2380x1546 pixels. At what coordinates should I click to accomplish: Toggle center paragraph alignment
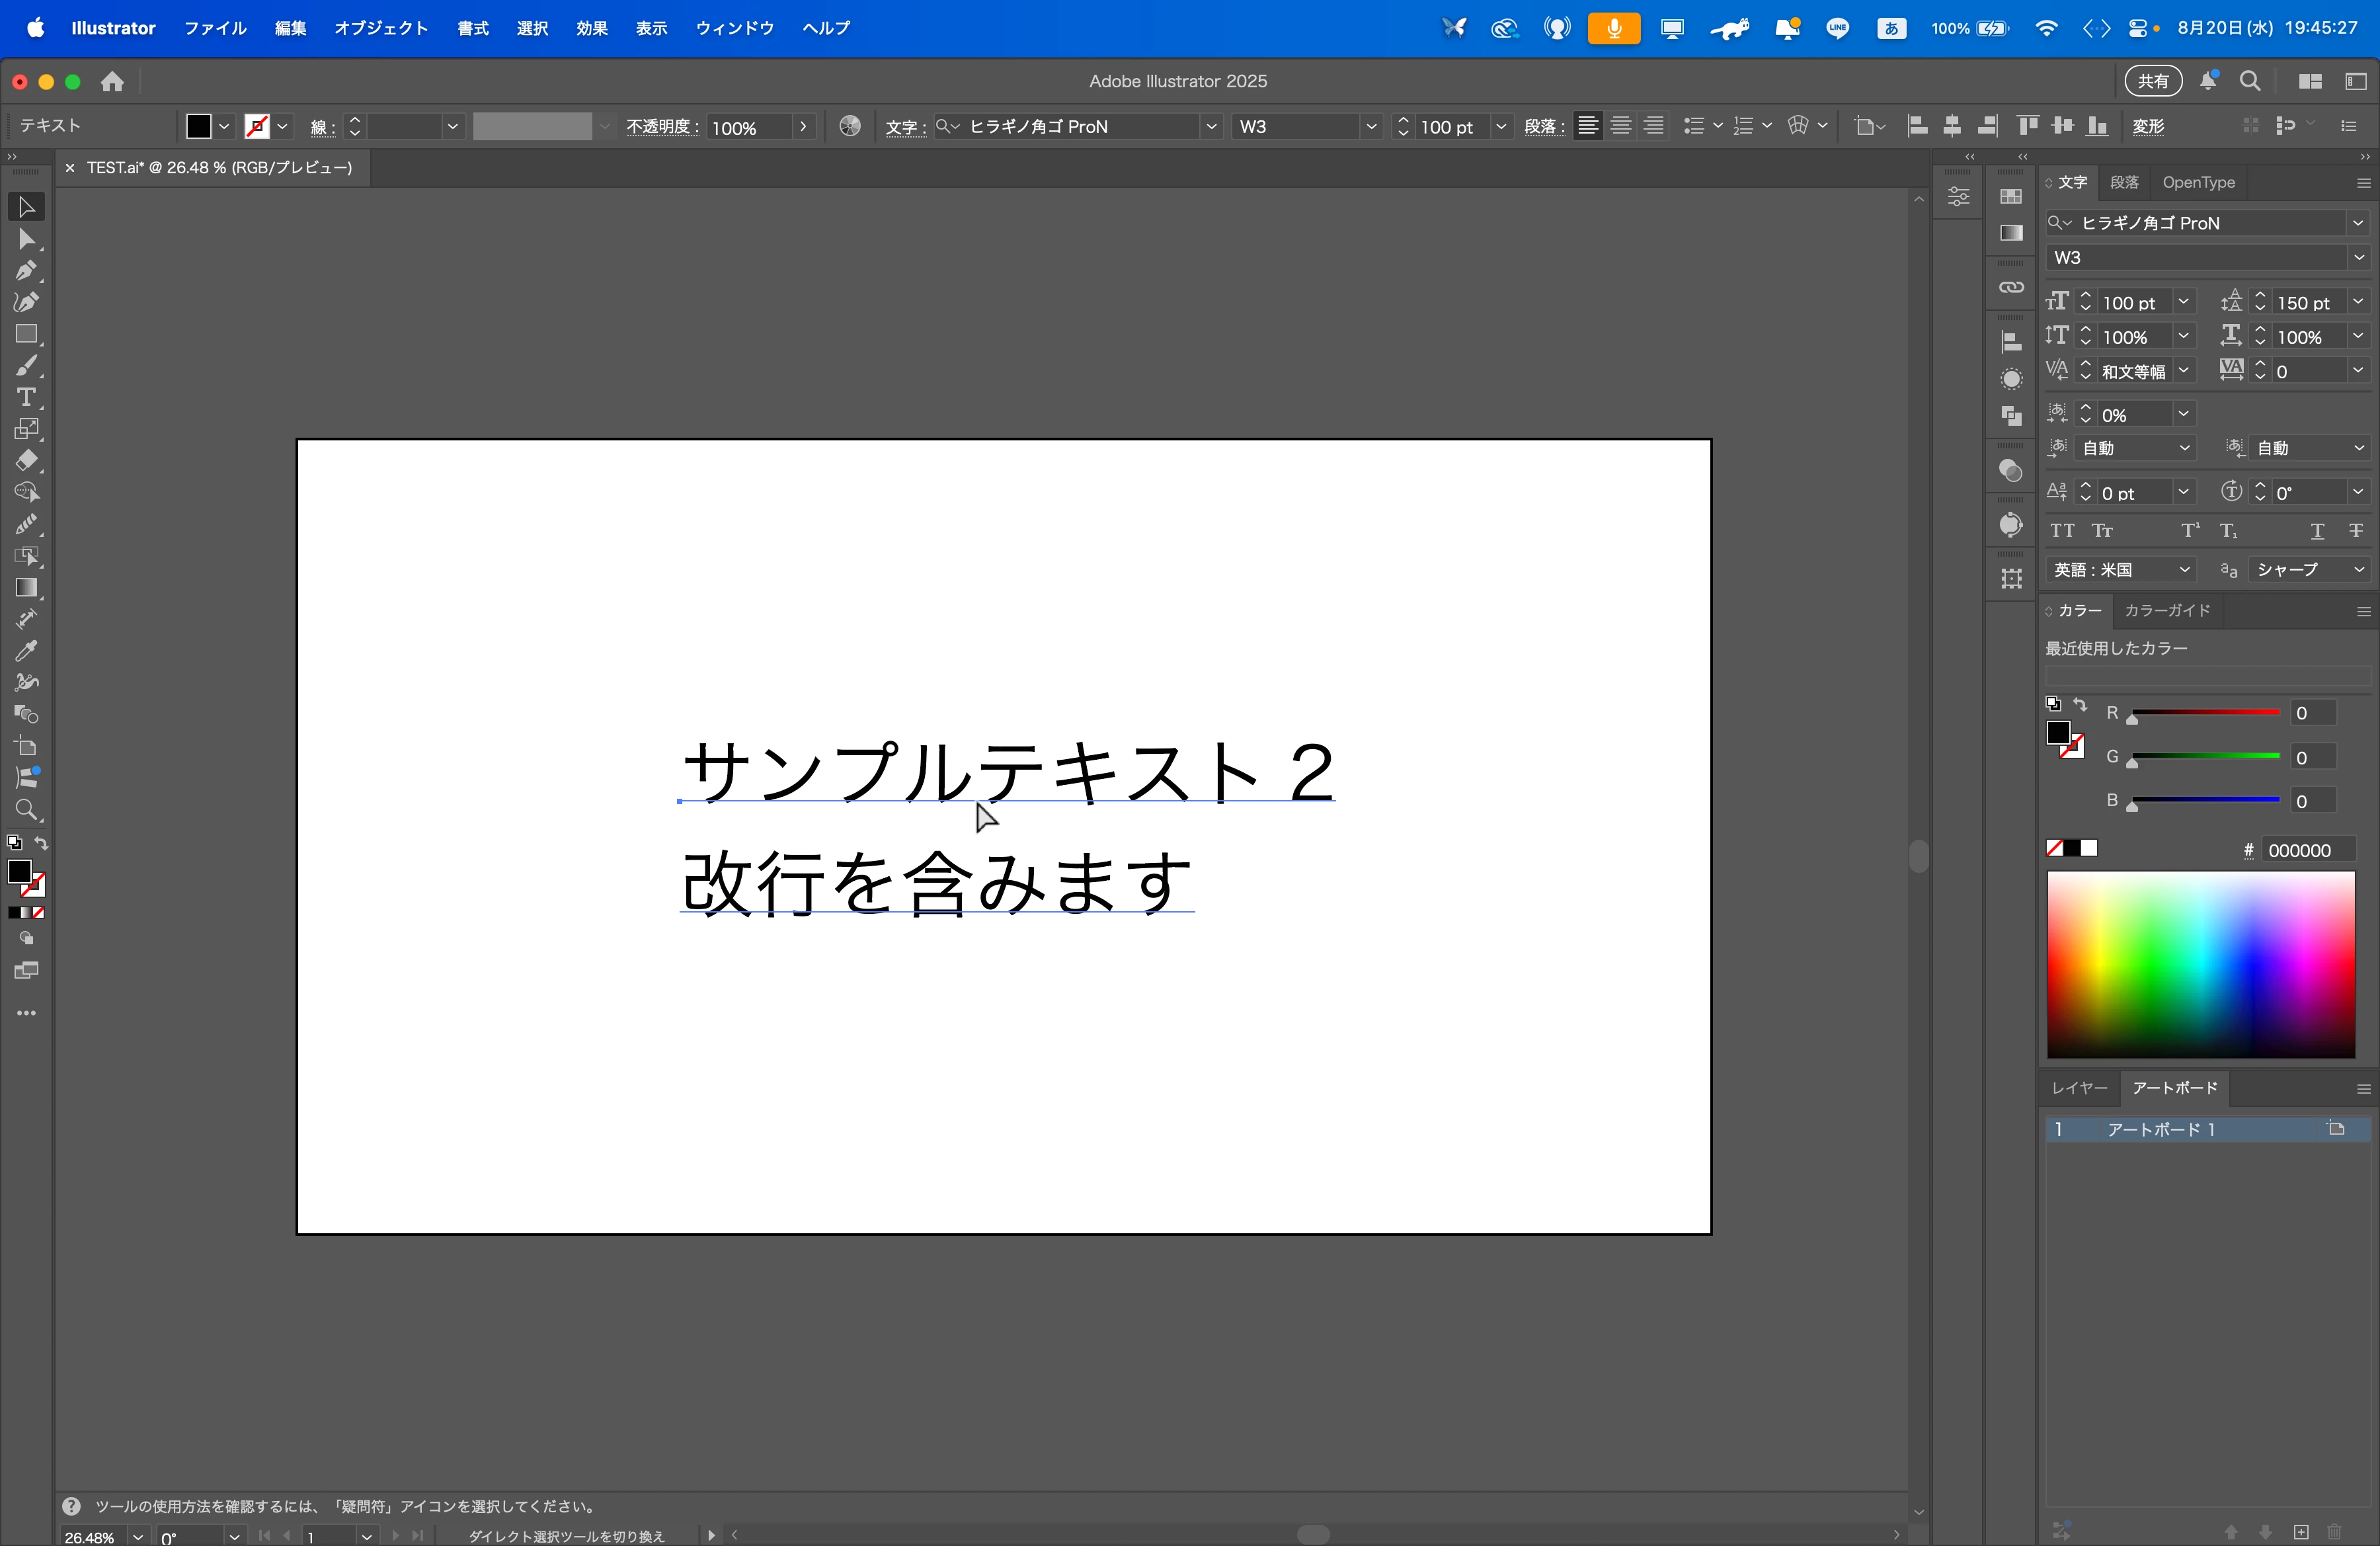(1621, 126)
